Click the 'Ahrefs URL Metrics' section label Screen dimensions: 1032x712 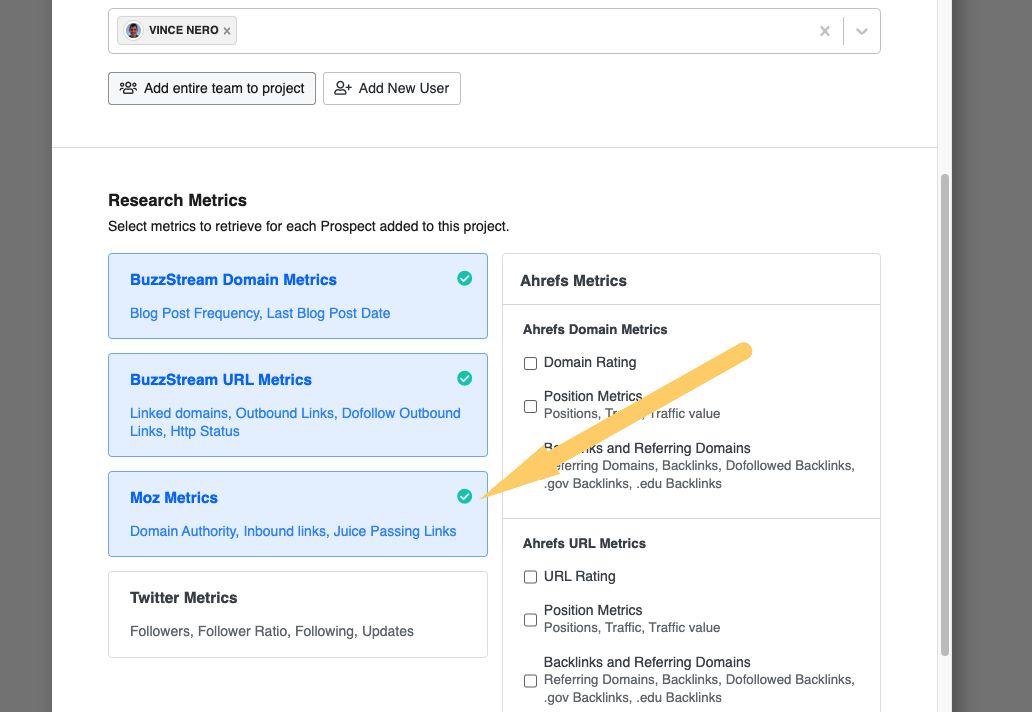tap(584, 543)
